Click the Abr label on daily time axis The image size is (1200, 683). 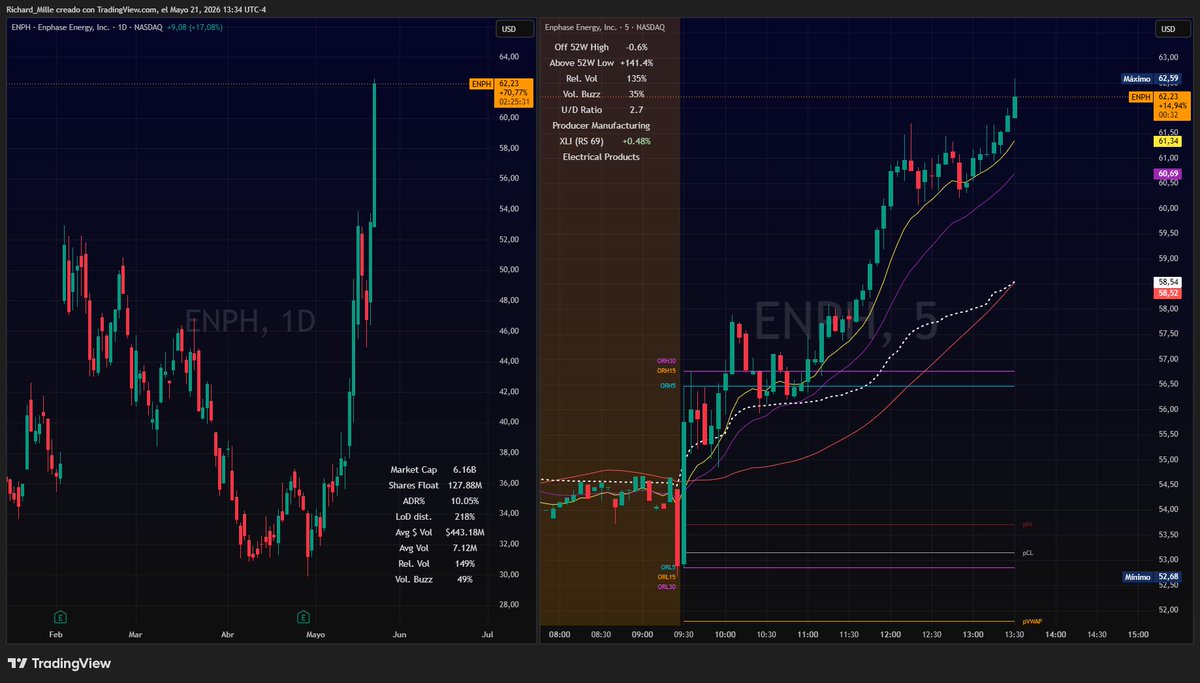point(227,635)
